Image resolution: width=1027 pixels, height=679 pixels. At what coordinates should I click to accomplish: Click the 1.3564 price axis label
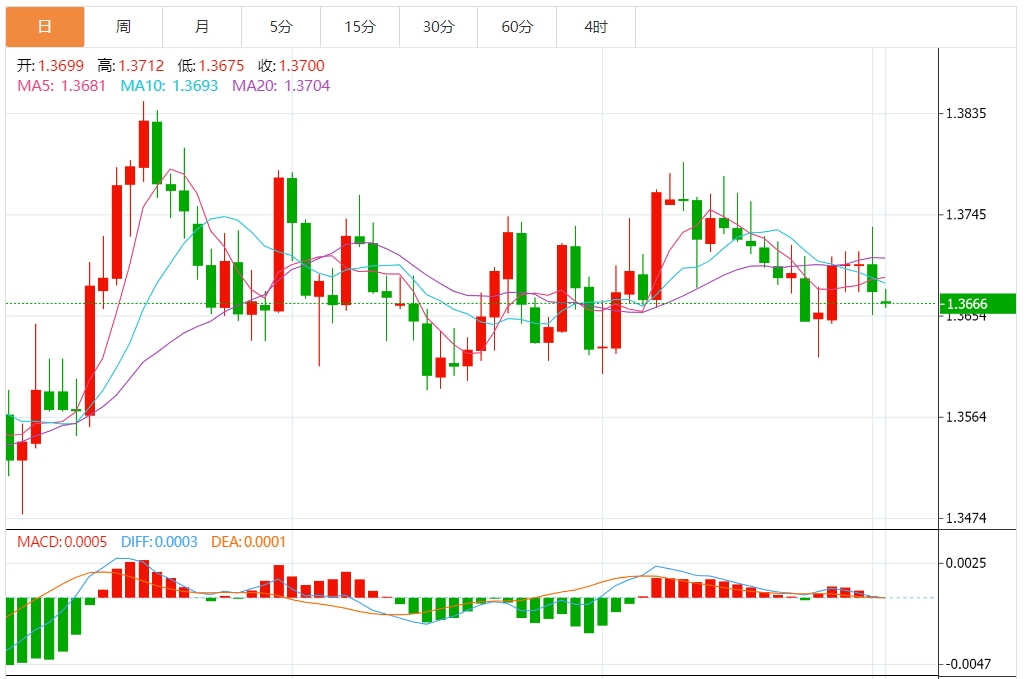coord(966,417)
